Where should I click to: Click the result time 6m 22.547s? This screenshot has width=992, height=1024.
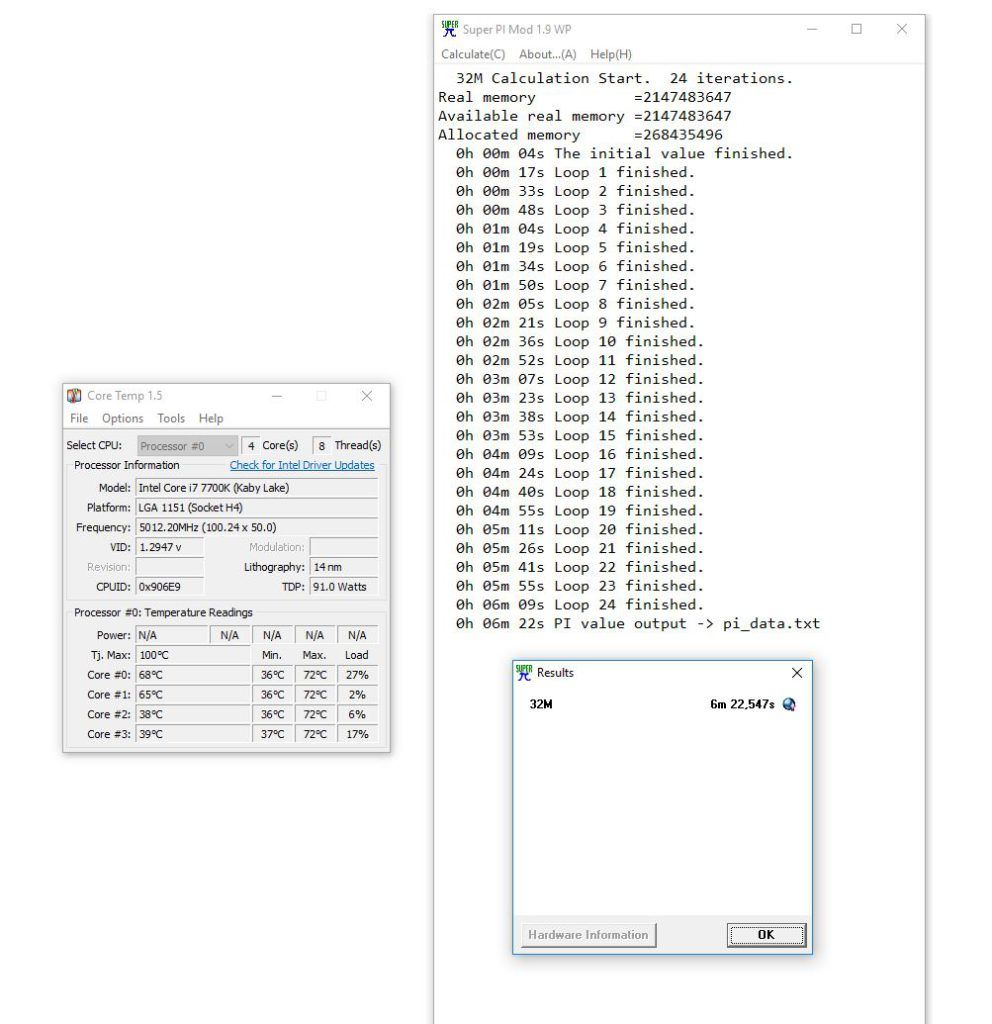742,704
